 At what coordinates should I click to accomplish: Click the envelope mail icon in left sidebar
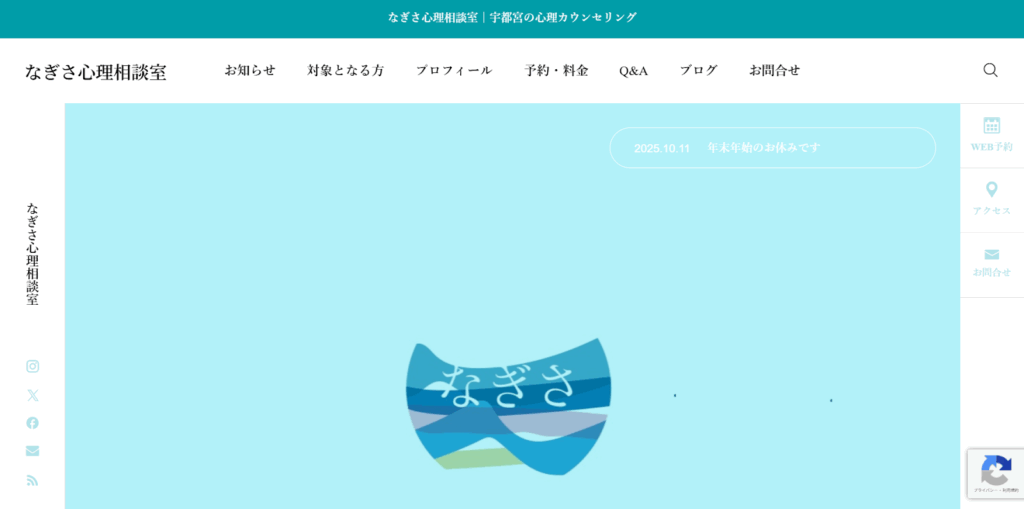(x=32, y=451)
